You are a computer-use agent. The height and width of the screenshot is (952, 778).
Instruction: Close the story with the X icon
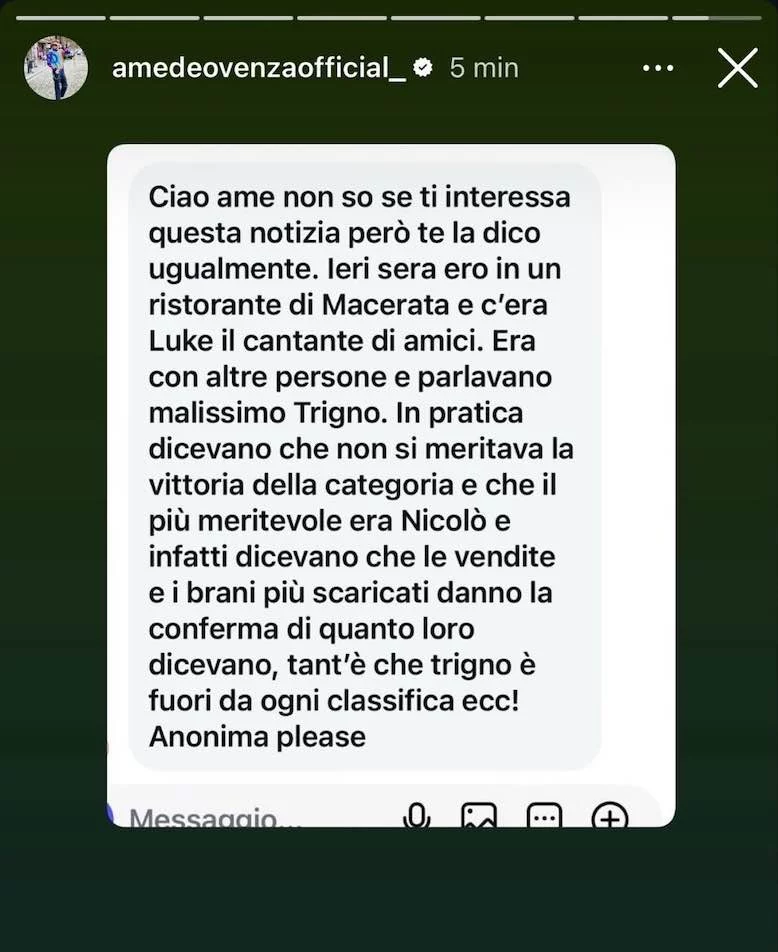tap(737, 68)
